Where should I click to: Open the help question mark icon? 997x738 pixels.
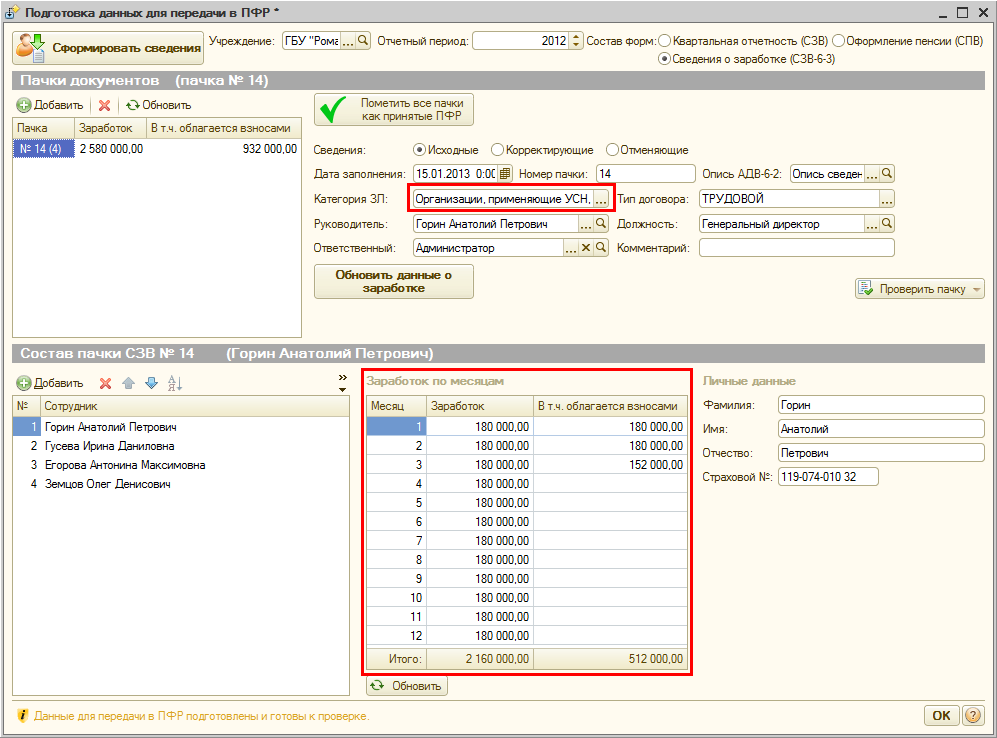pyautogui.click(x=972, y=716)
